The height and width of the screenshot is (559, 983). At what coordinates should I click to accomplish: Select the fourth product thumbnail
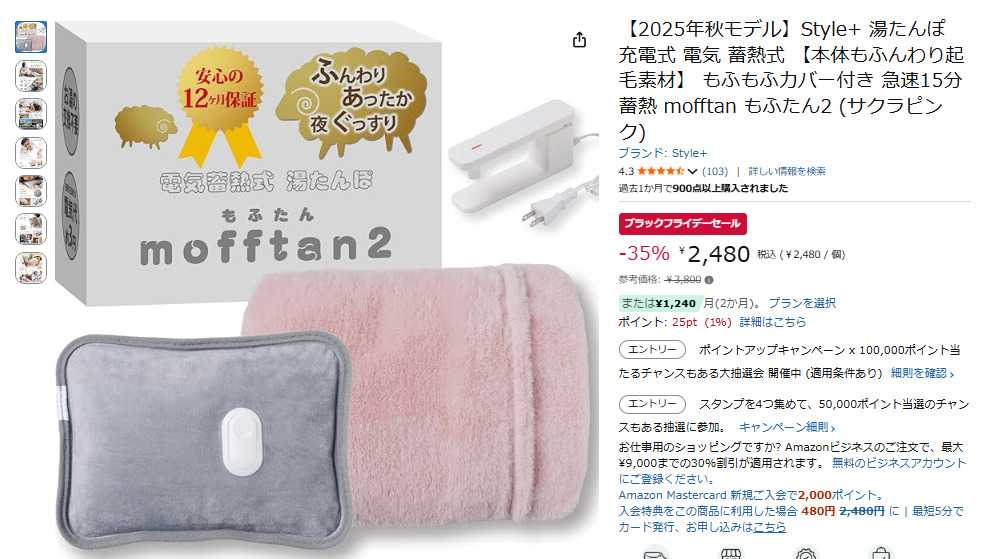point(31,153)
